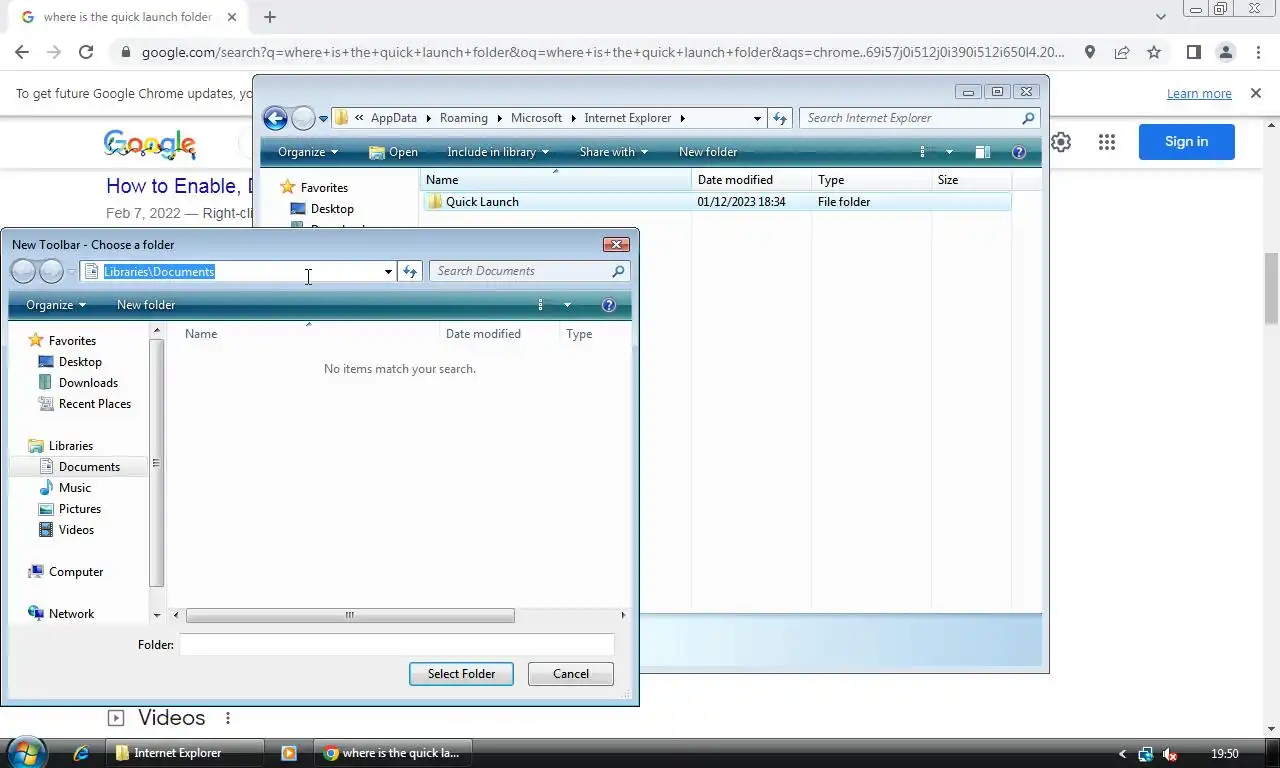Click the Search Internet Explorer box
Image resolution: width=1280 pixels, height=768 pixels.
(920, 118)
